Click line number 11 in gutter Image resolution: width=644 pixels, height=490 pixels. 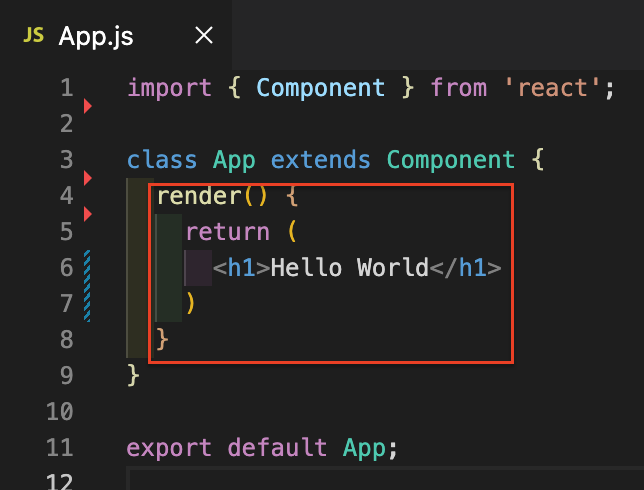[60, 447]
